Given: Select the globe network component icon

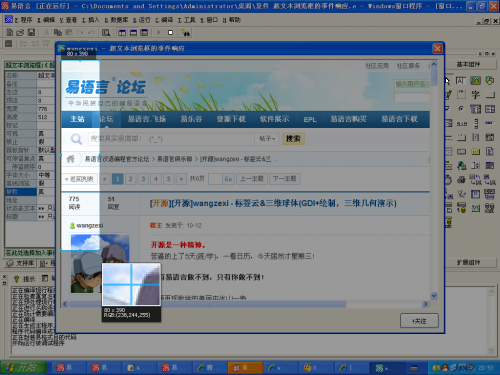Looking at the screenshot, I should 461,165.
